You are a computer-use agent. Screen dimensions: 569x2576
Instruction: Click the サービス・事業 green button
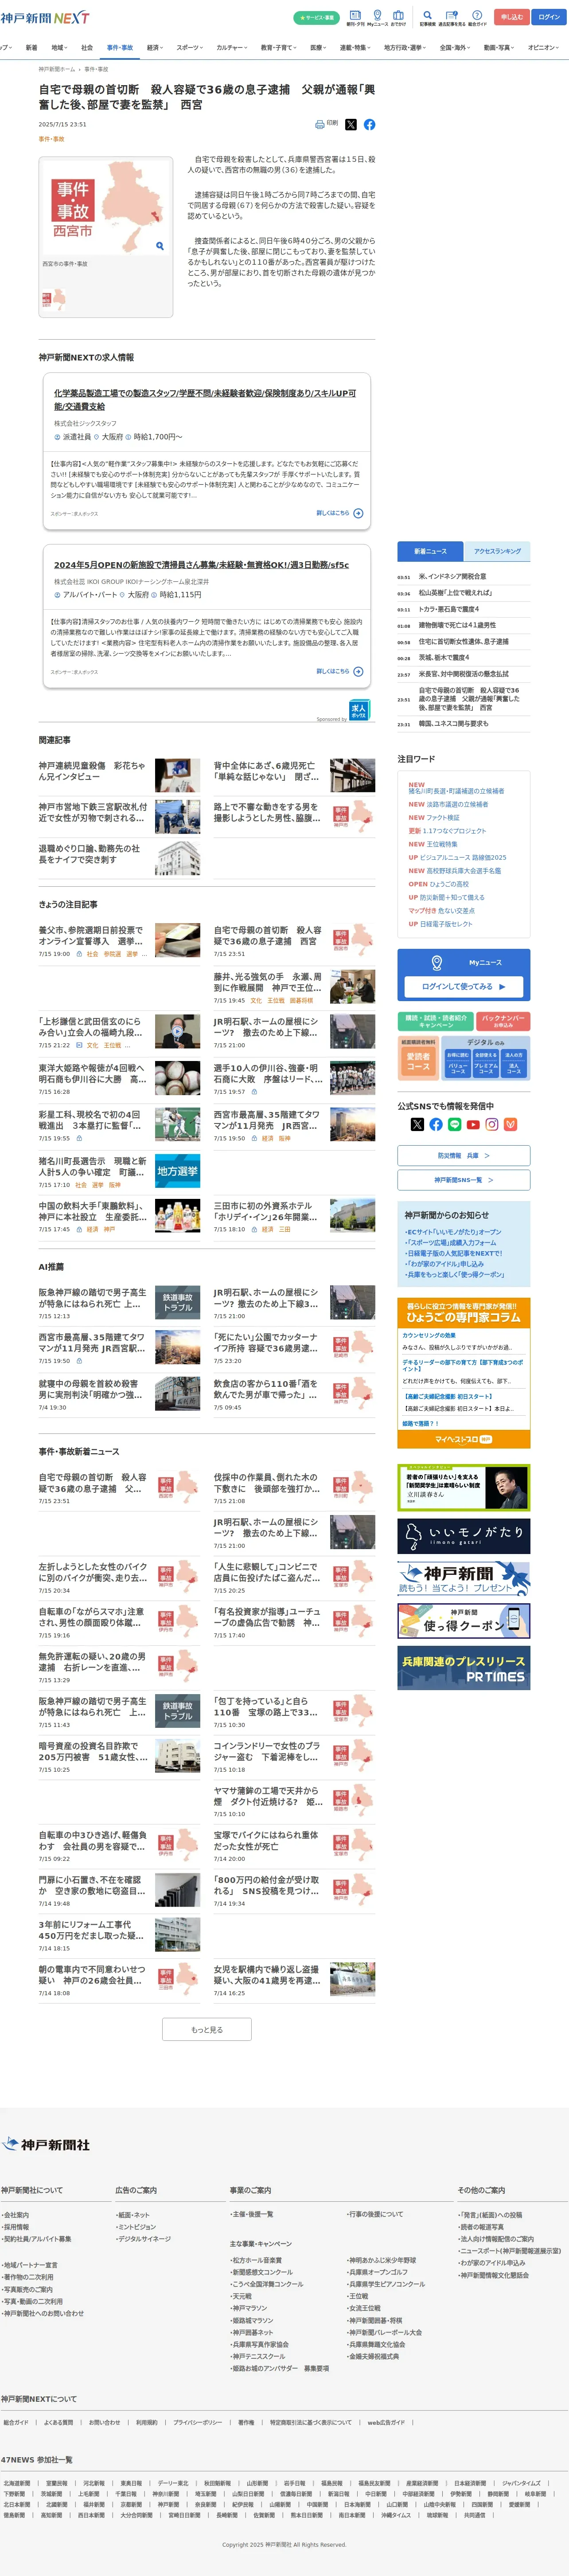pyautogui.click(x=316, y=18)
